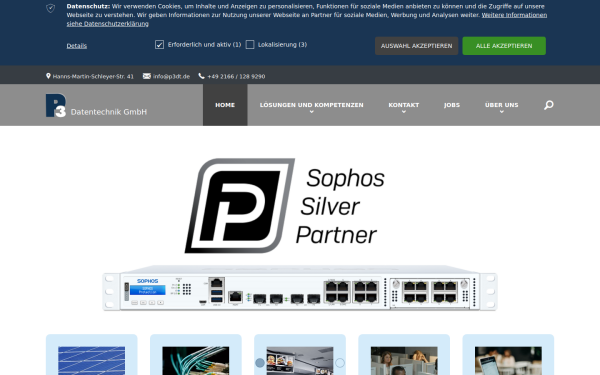Click the Sophos firewall appliance image
This screenshot has height=375, width=600.
pyautogui.click(x=300, y=288)
